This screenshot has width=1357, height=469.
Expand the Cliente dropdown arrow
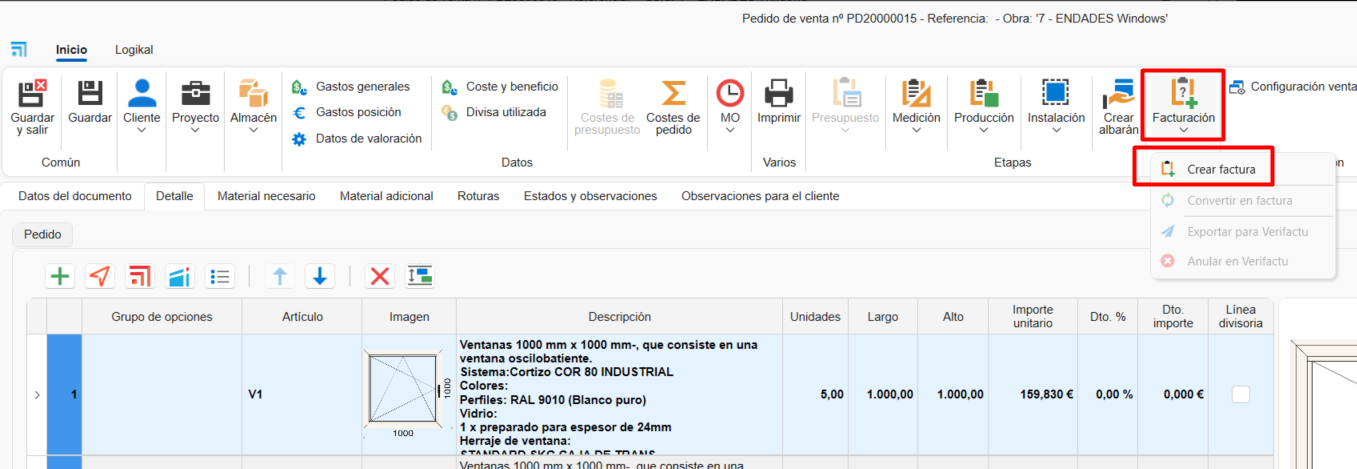pyautogui.click(x=141, y=131)
